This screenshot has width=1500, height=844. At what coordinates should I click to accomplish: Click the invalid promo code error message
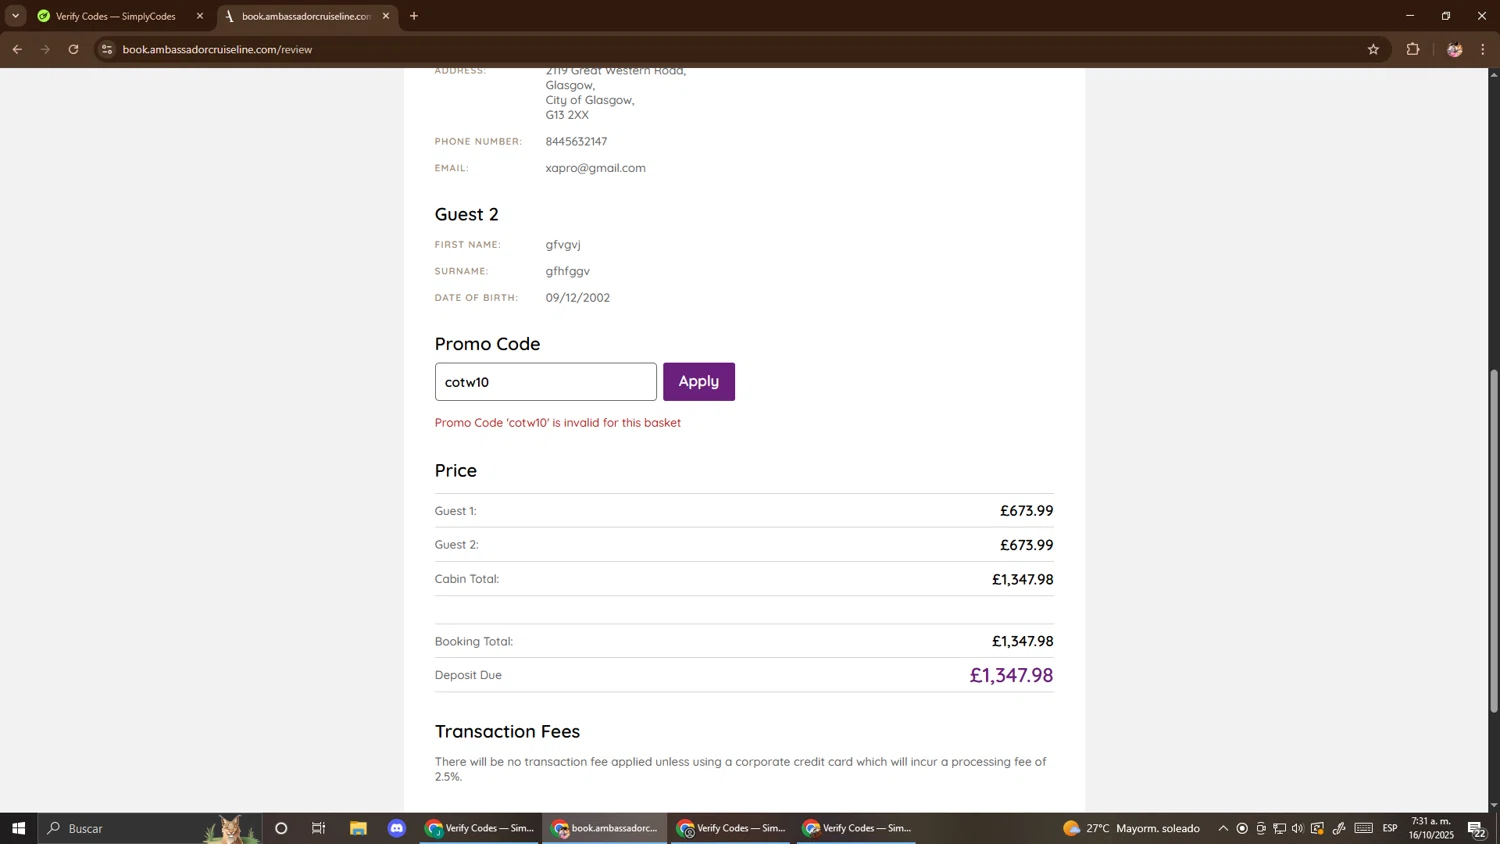pyautogui.click(x=558, y=423)
